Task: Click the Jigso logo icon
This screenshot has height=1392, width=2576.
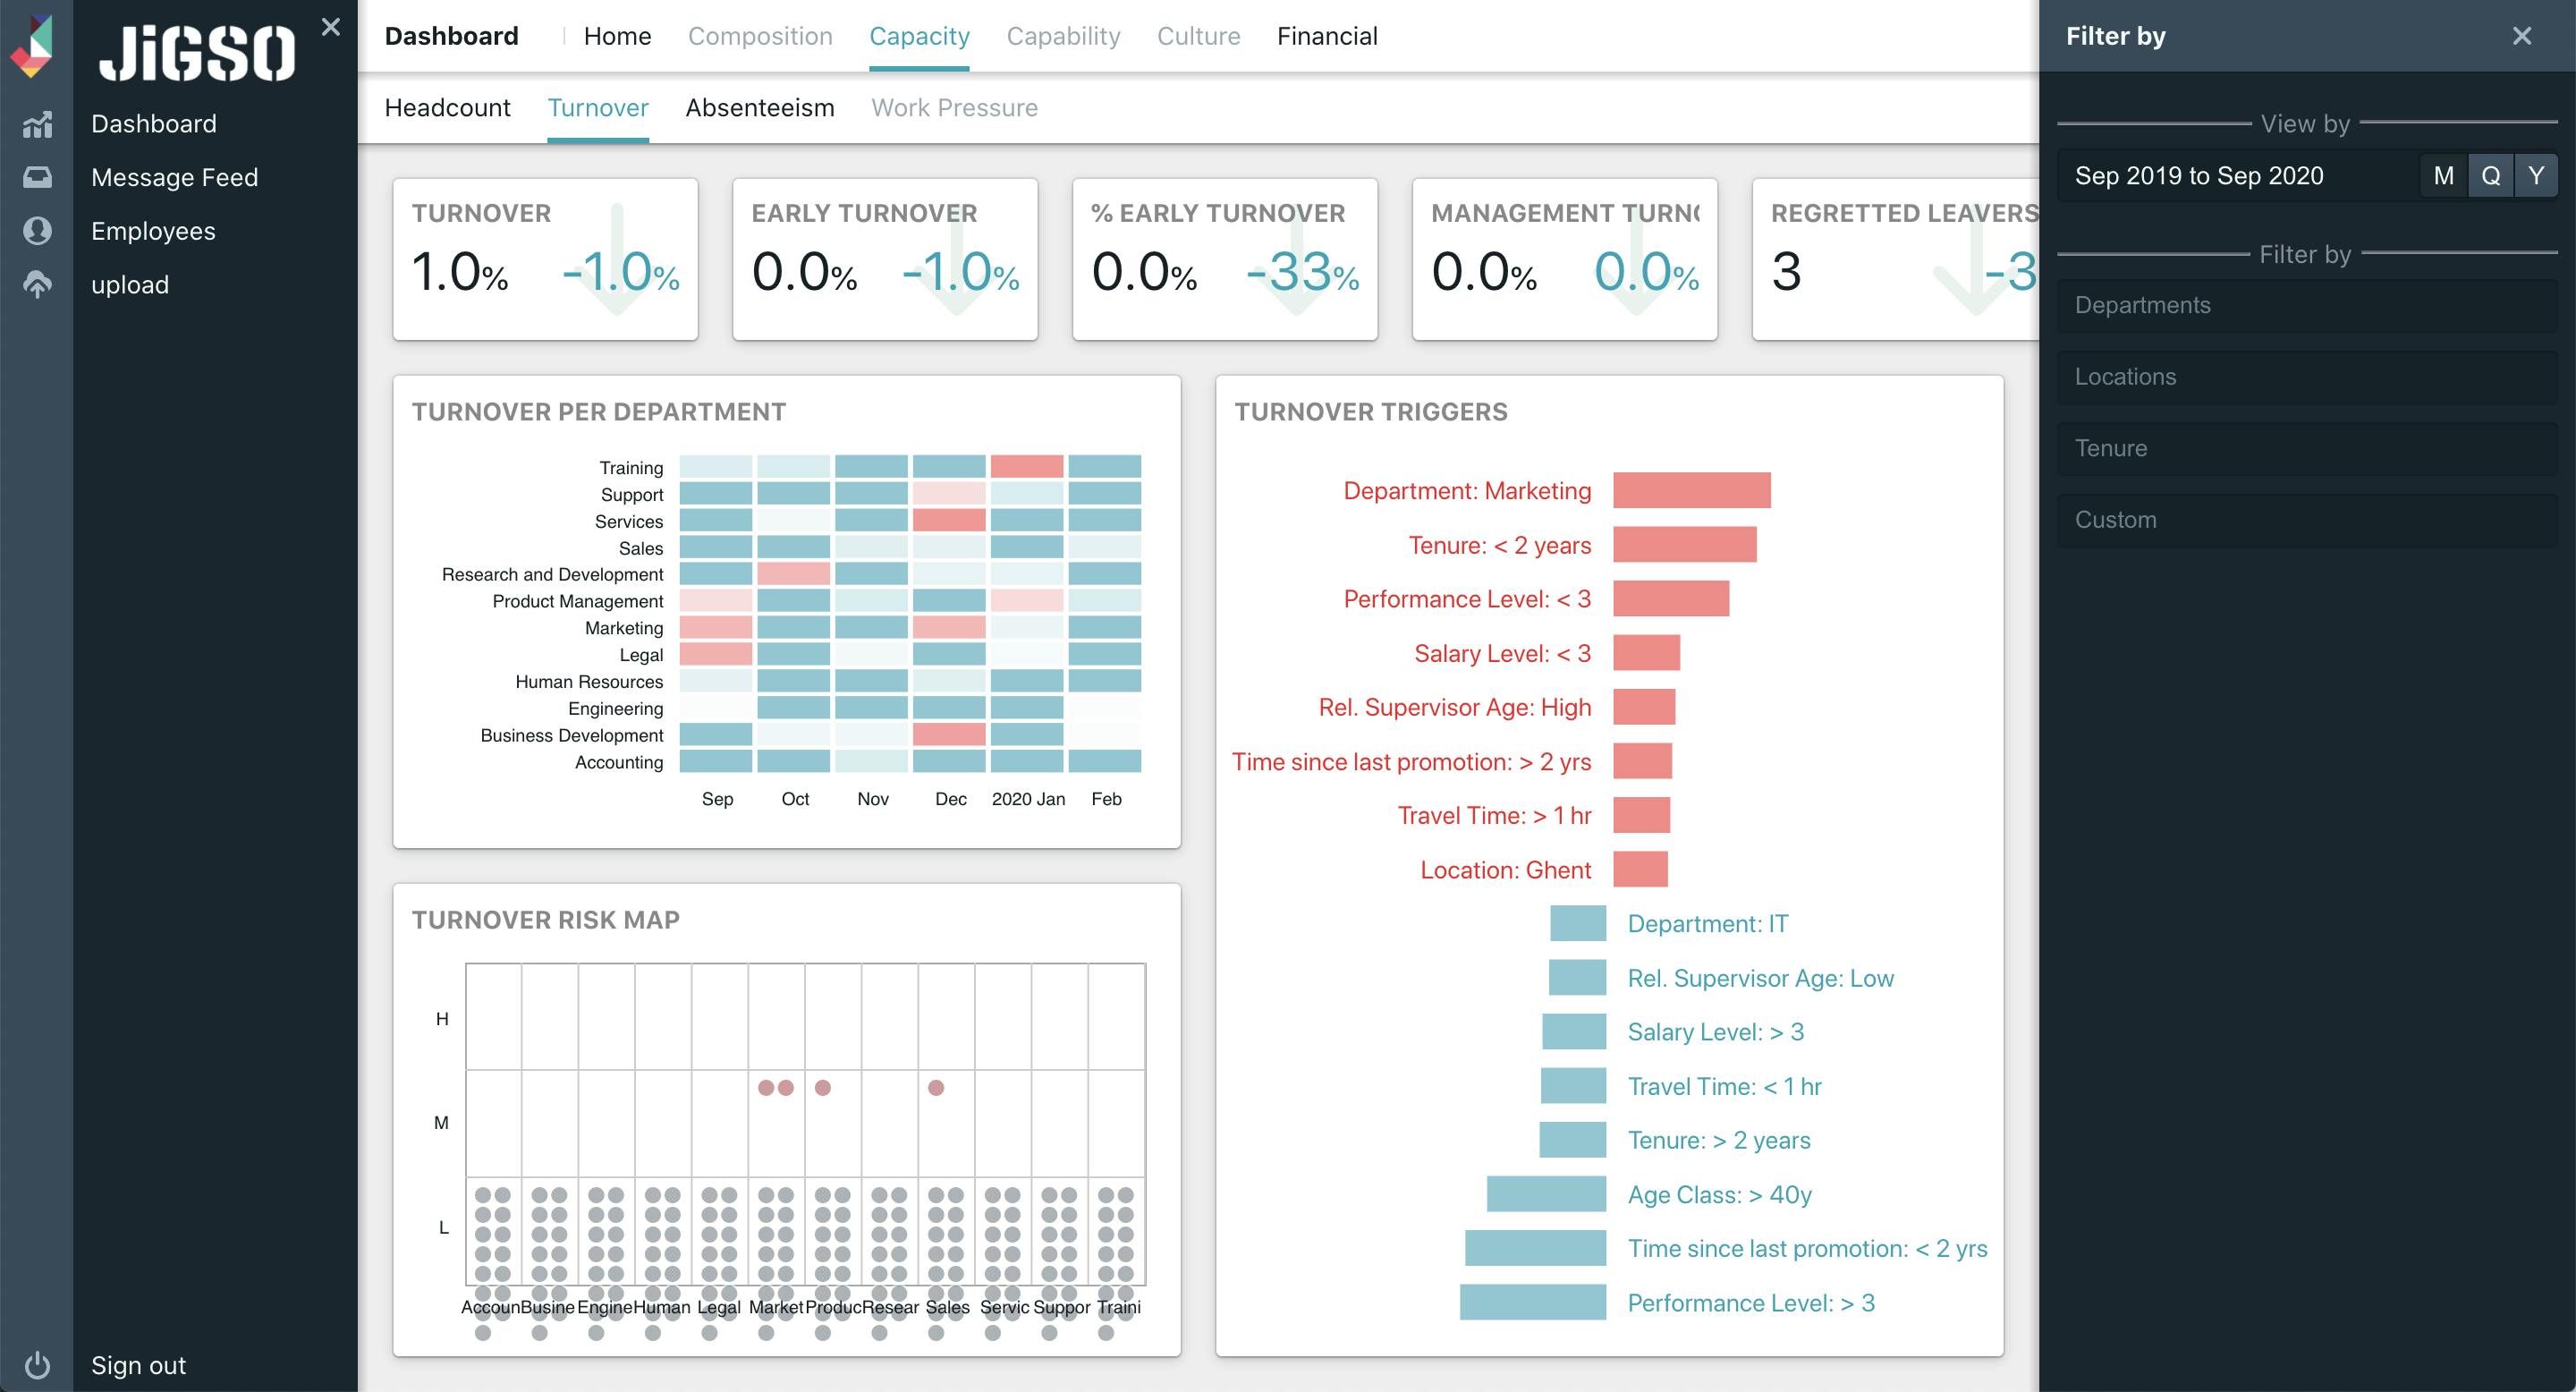Action: click(x=32, y=47)
